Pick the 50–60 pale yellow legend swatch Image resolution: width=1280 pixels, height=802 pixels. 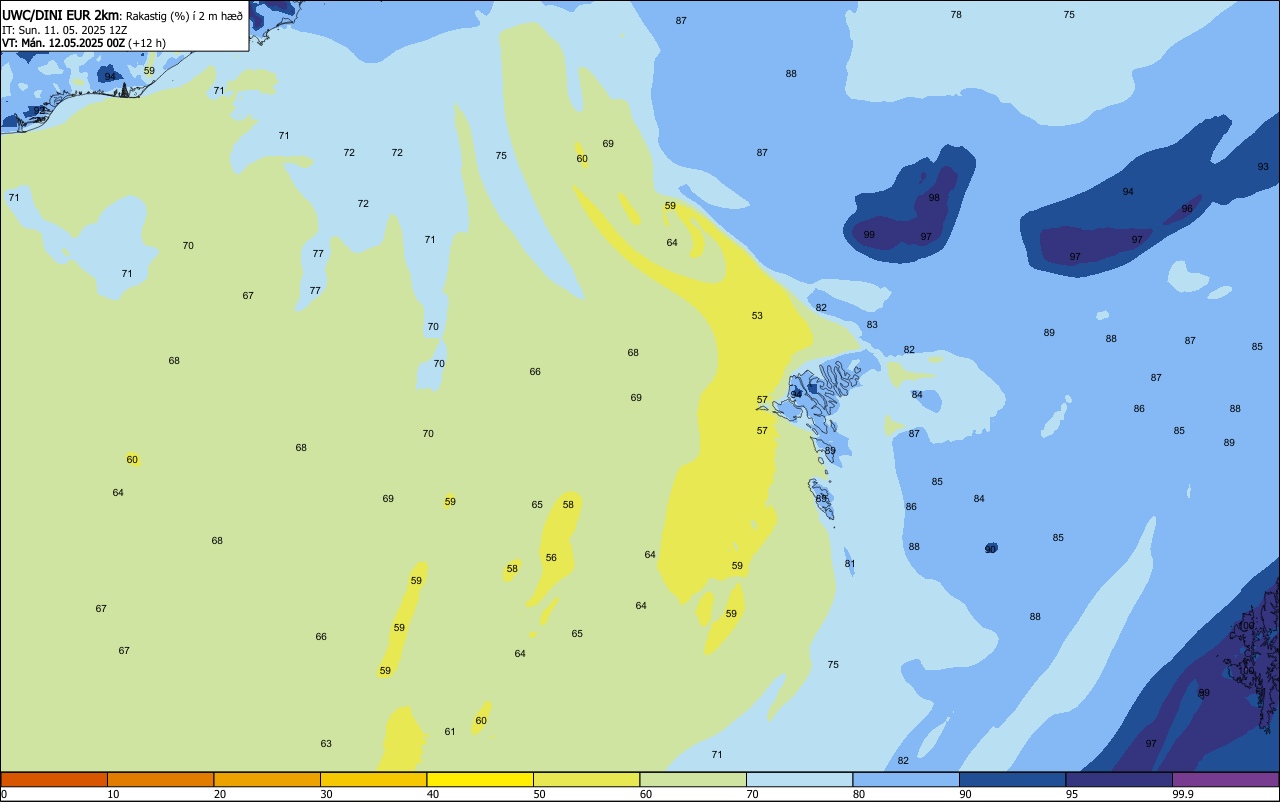point(586,779)
